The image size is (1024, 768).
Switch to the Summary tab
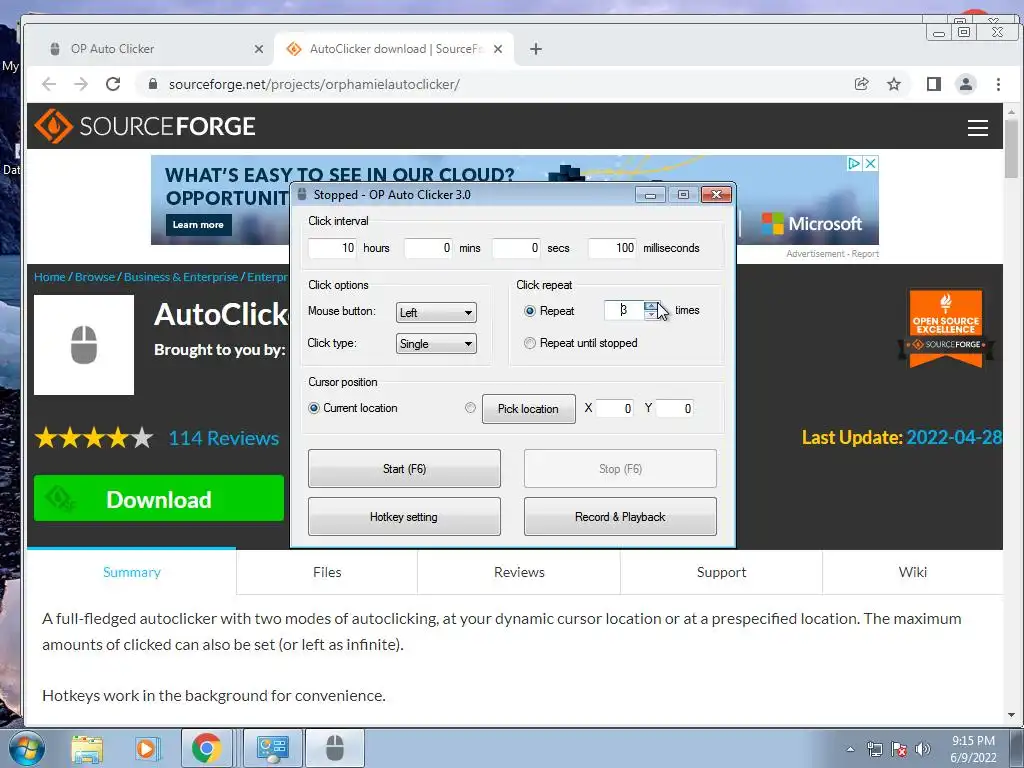pos(131,572)
